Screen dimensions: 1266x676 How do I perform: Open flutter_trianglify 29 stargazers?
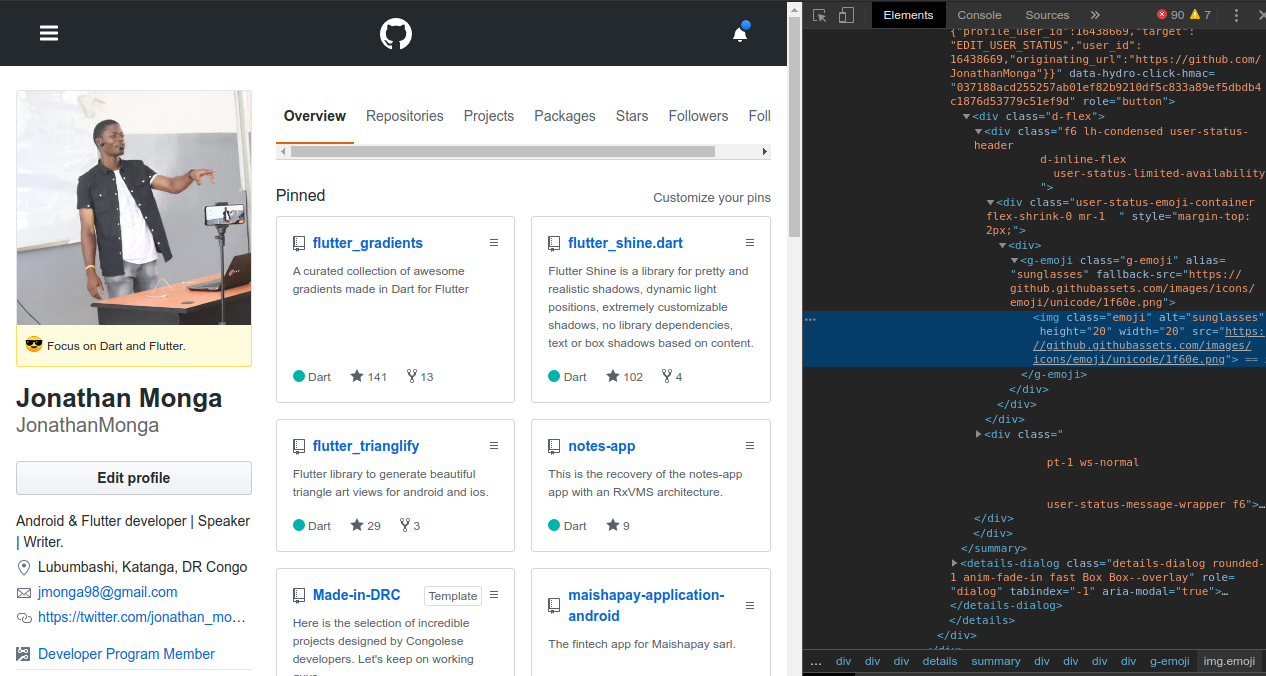[365, 526]
